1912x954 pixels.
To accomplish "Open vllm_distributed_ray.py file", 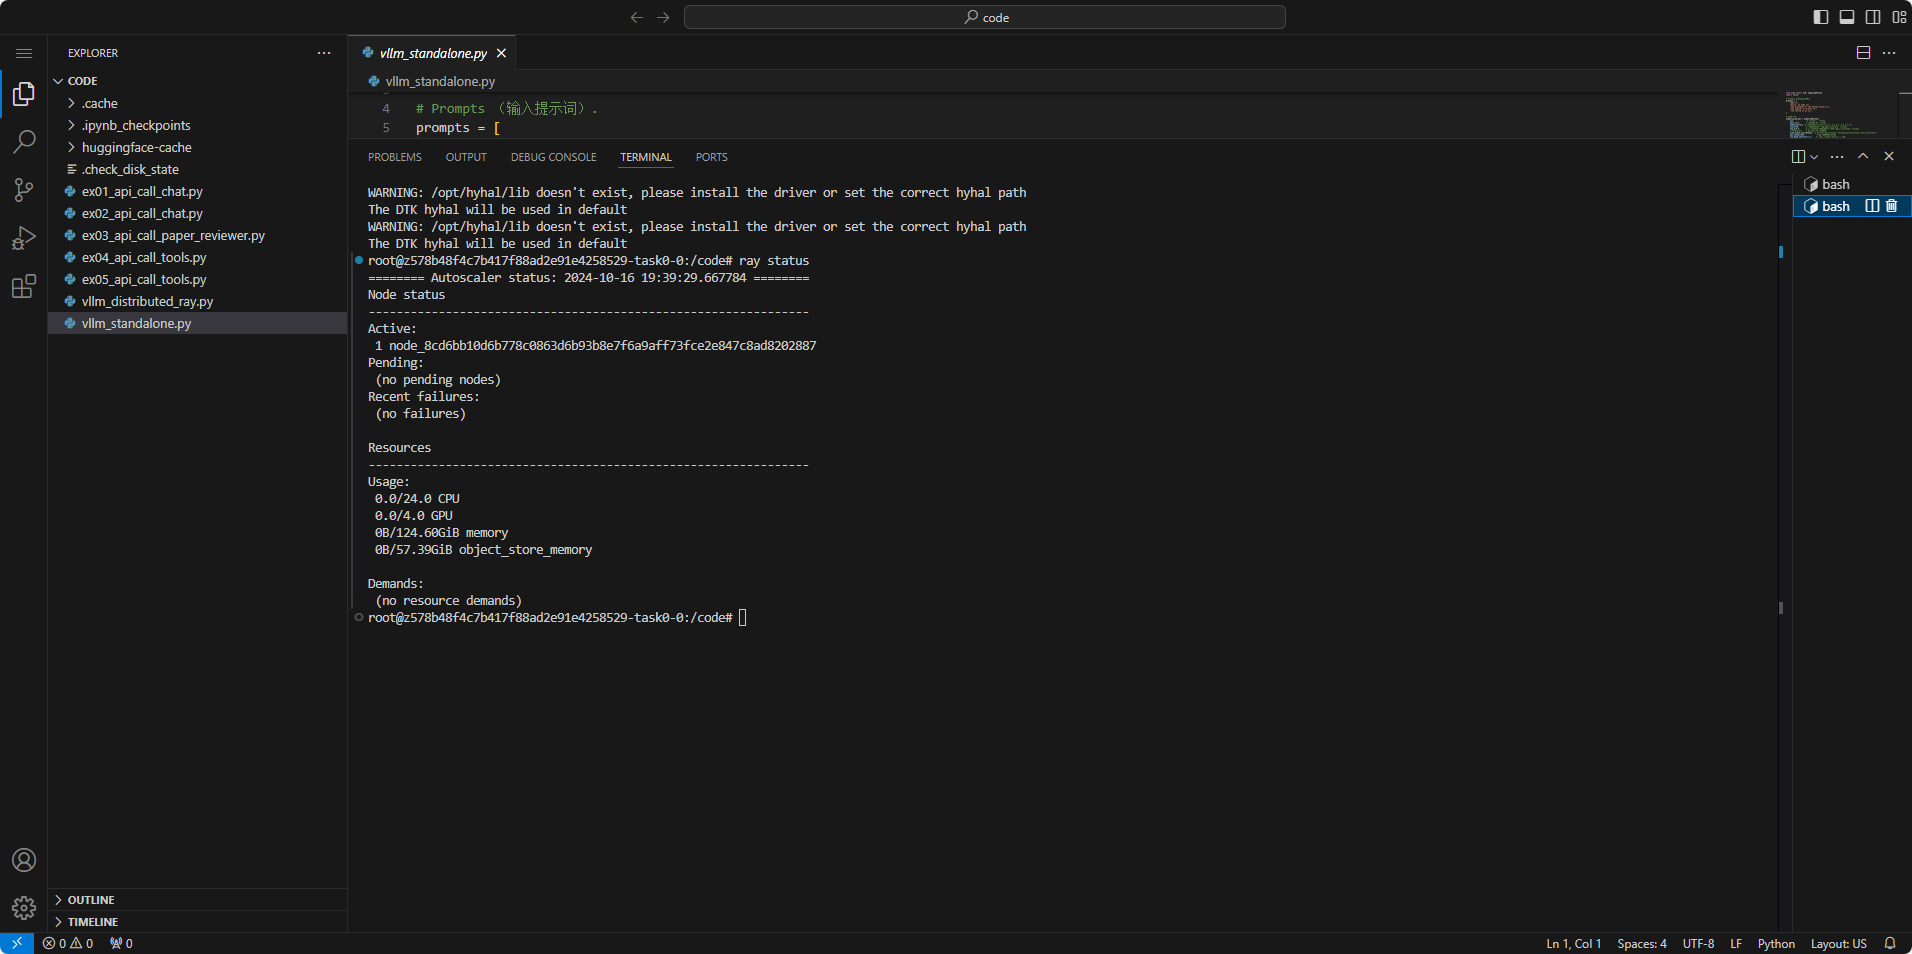I will [x=197, y=301].
